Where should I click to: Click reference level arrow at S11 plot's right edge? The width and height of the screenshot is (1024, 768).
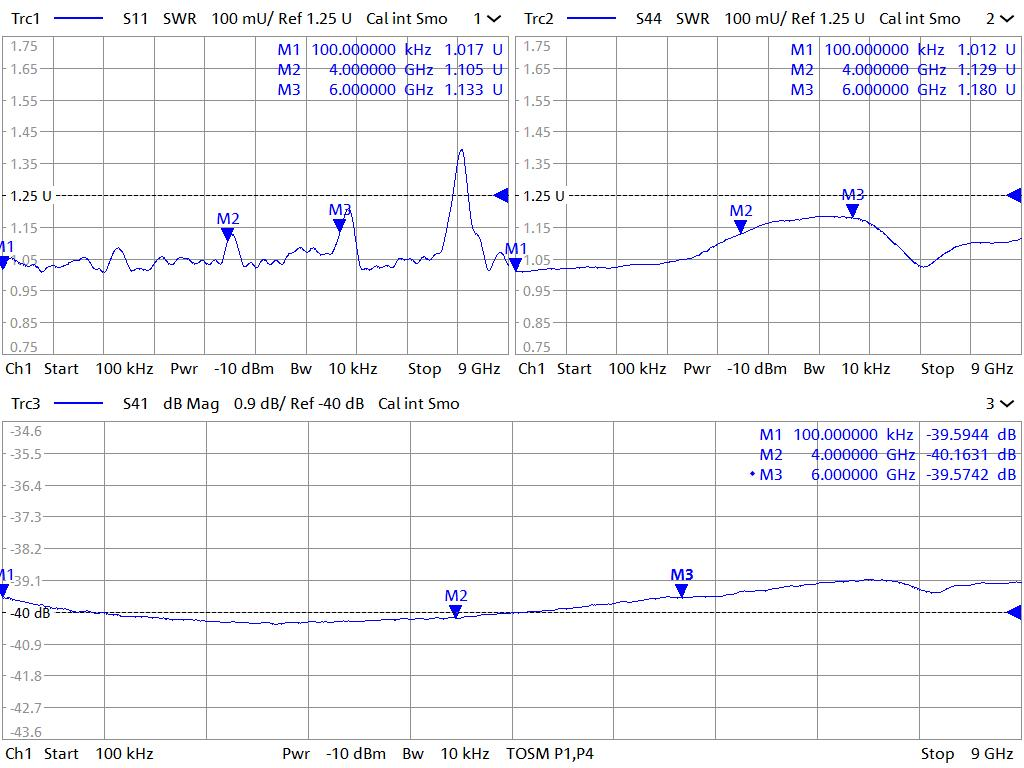tap(502, 195)
